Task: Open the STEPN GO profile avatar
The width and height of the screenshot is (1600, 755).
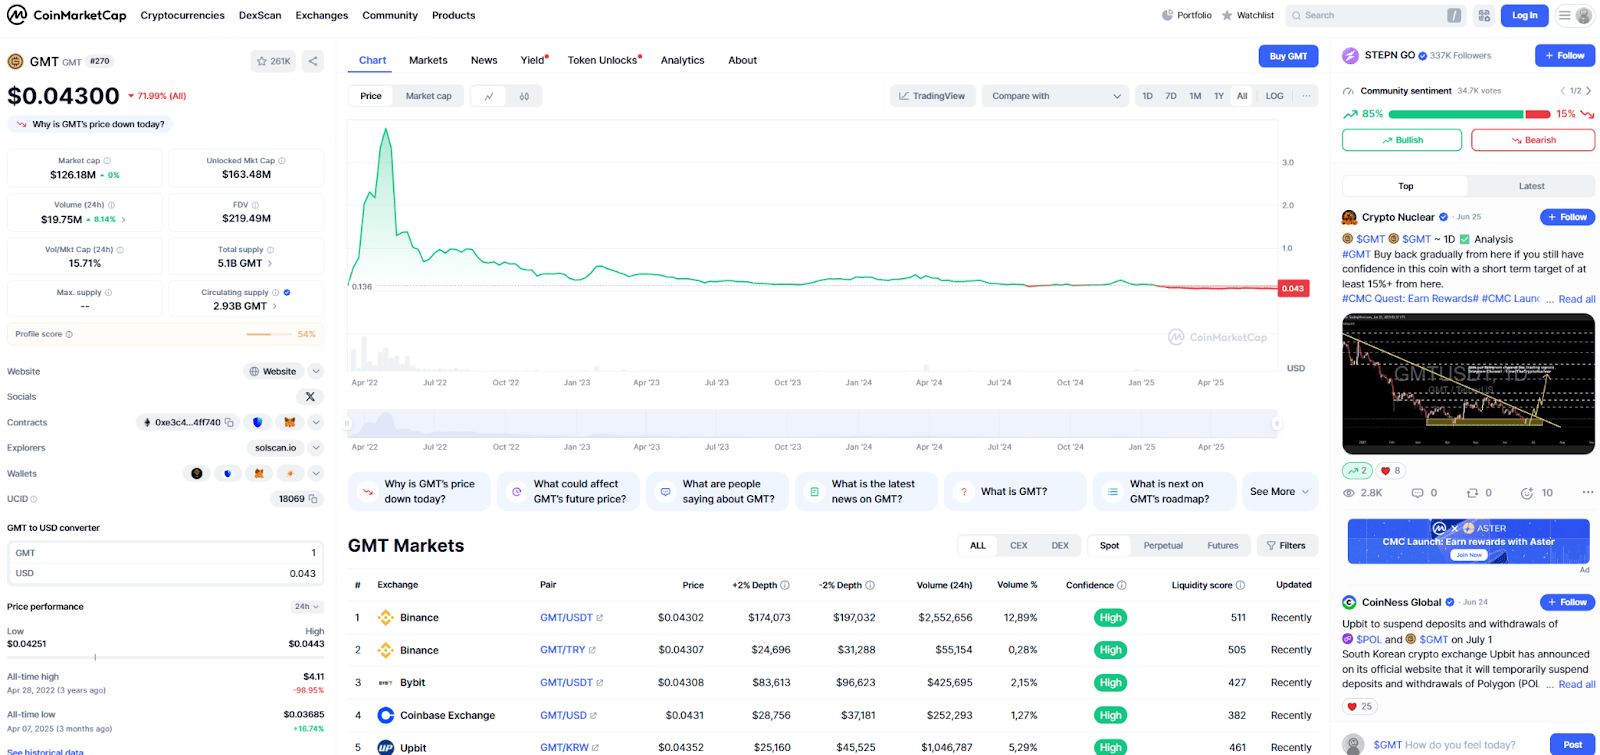Action: pyautogui.click(x=1350, y=56)
